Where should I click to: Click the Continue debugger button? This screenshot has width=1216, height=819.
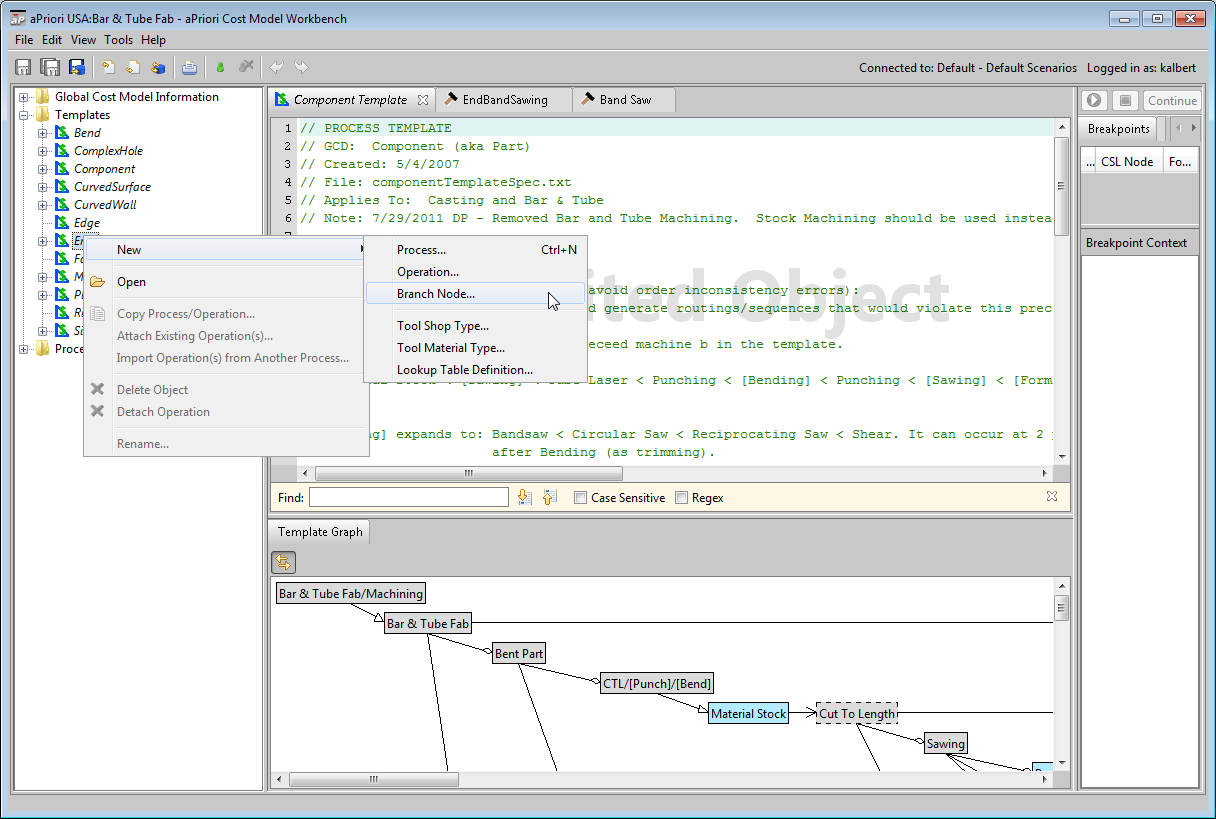(x=1172, y=100)
